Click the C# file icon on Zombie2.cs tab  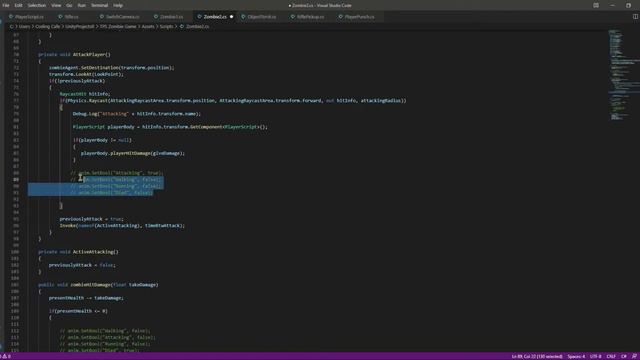pos(199,17)
